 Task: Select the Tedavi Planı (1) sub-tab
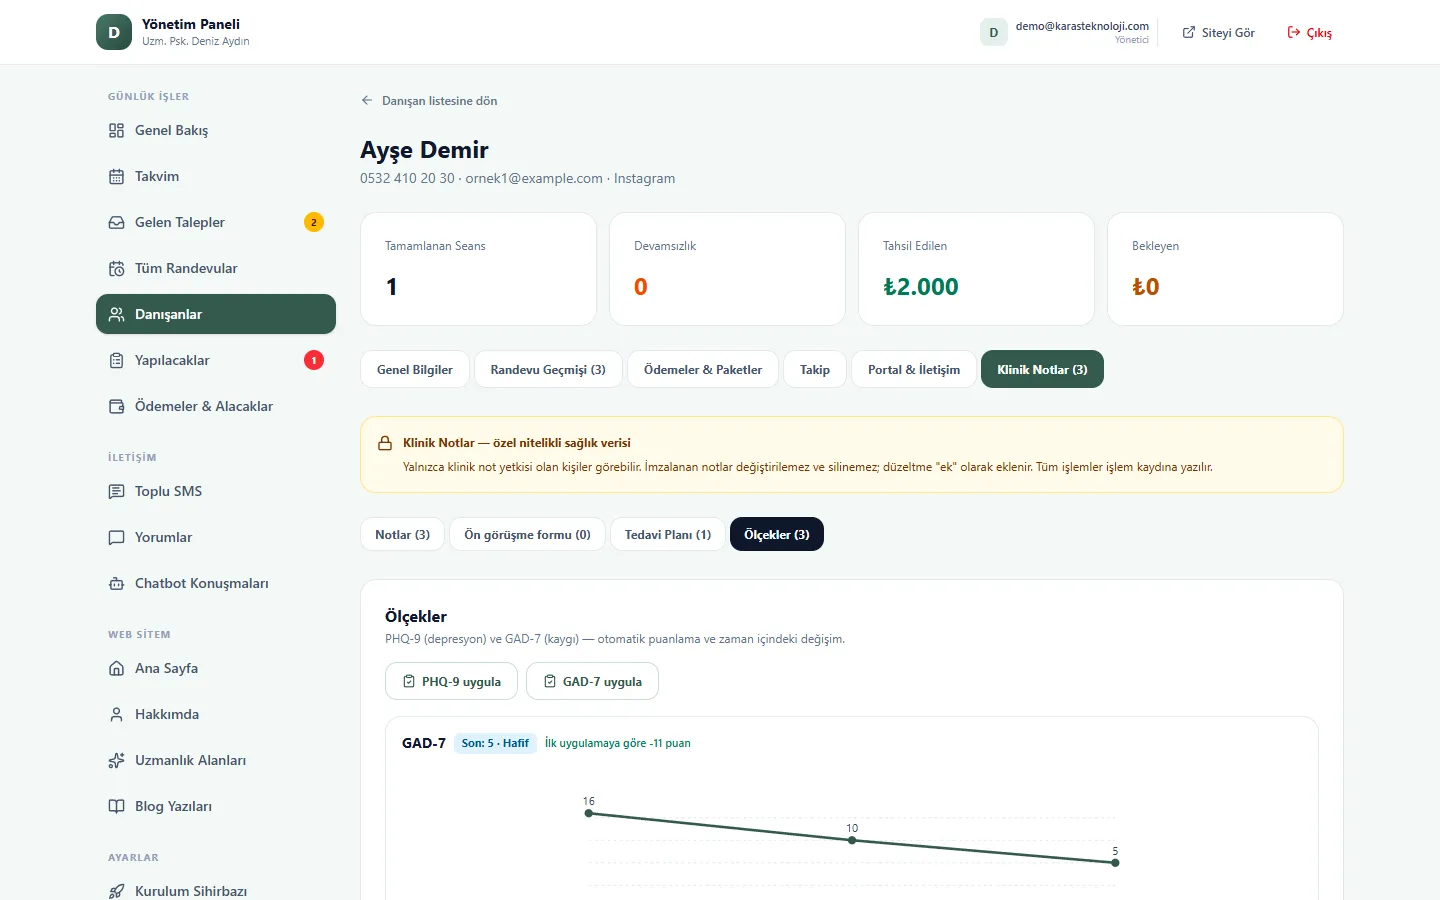click(x=668, y=534)
